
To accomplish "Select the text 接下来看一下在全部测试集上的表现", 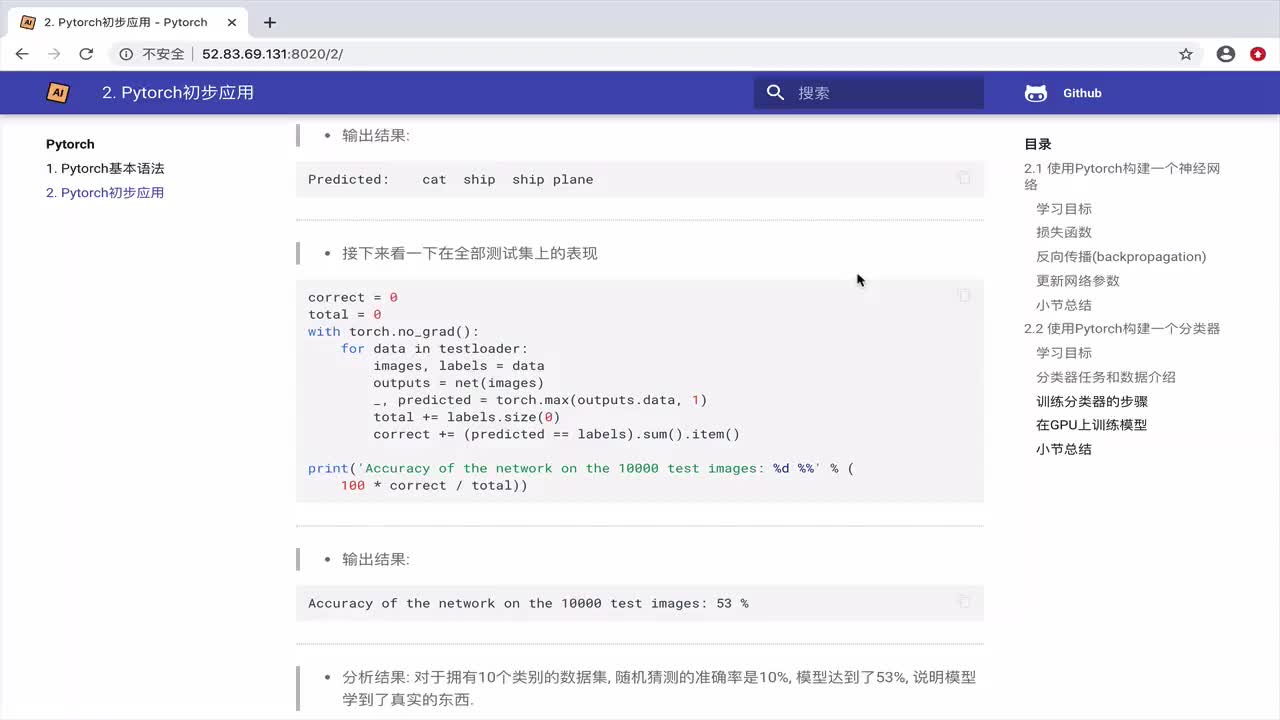I will [470, 253].
